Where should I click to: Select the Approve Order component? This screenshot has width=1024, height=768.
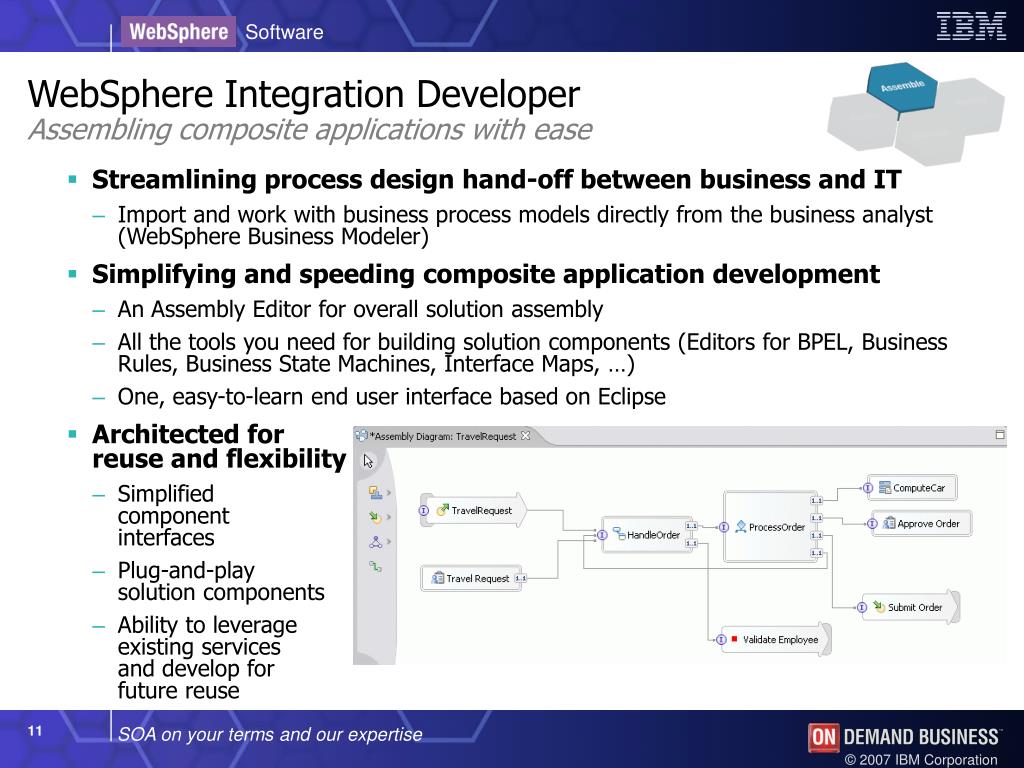point(927,524)
